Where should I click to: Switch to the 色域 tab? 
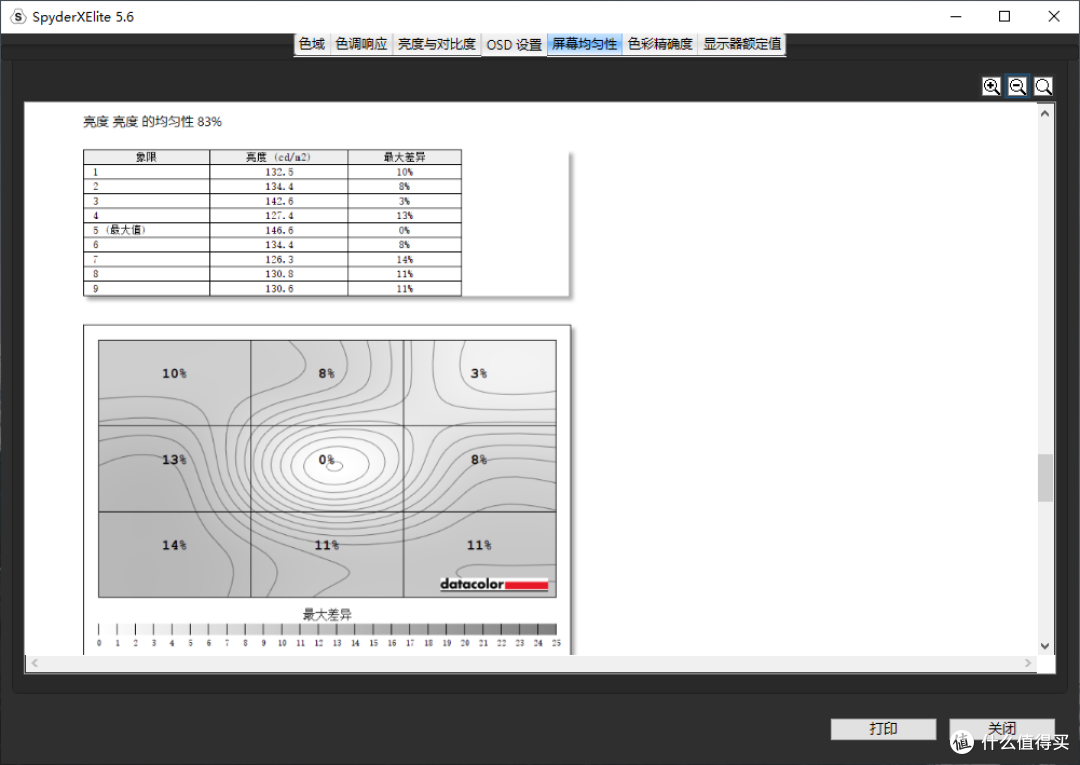tap(312, 44)
